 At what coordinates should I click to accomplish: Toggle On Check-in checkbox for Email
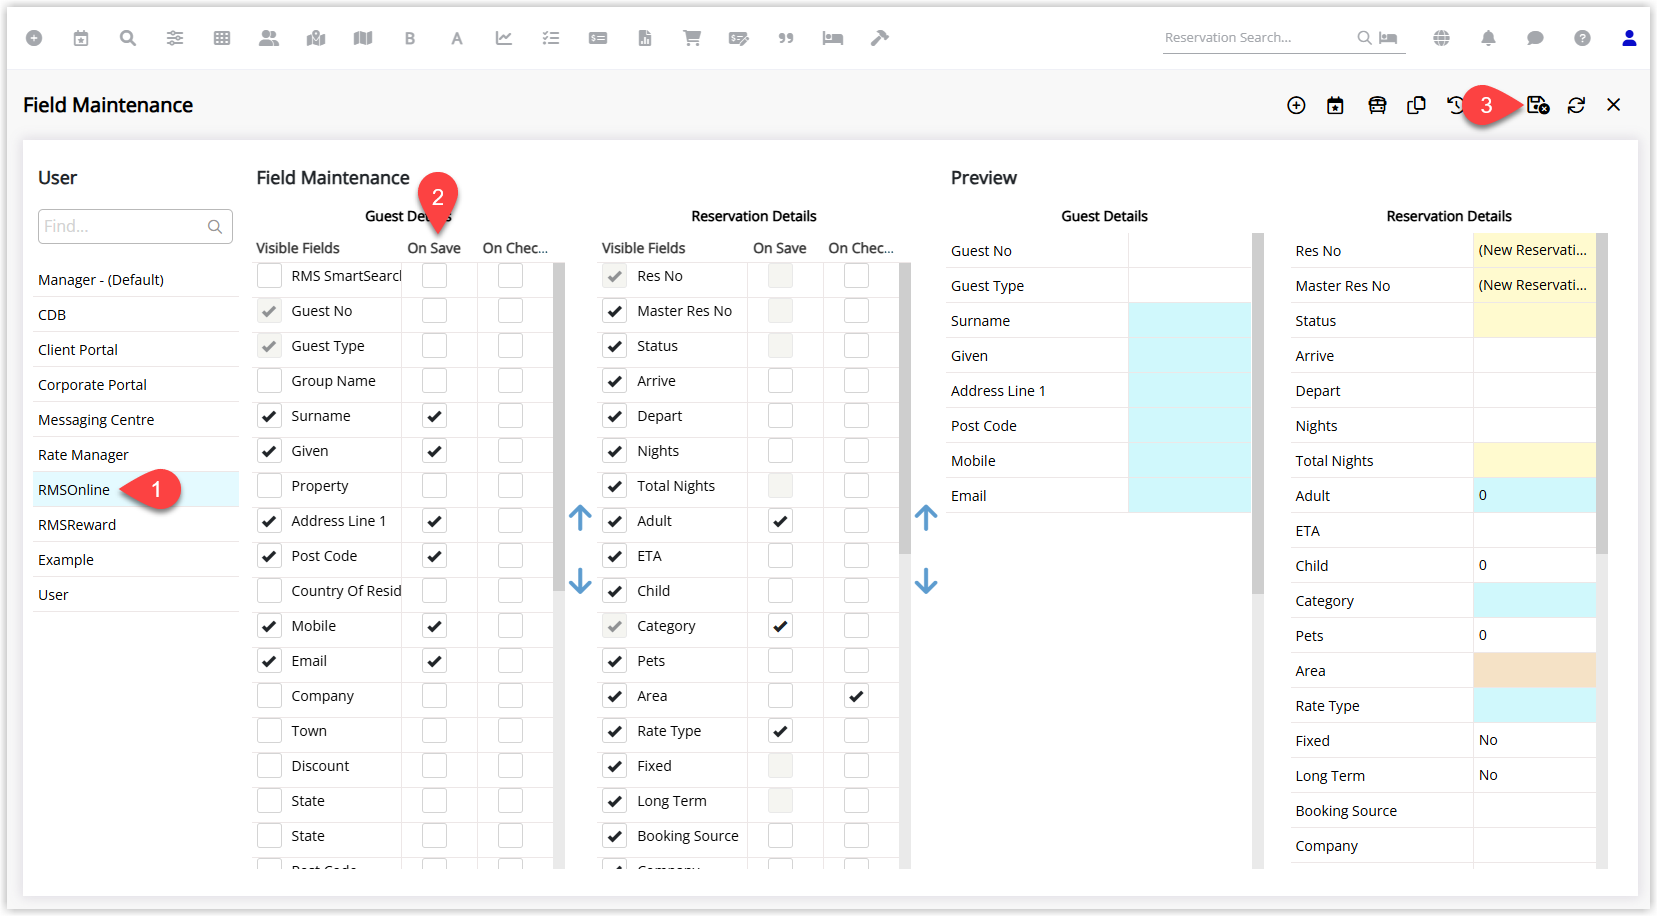coord(510,661)
